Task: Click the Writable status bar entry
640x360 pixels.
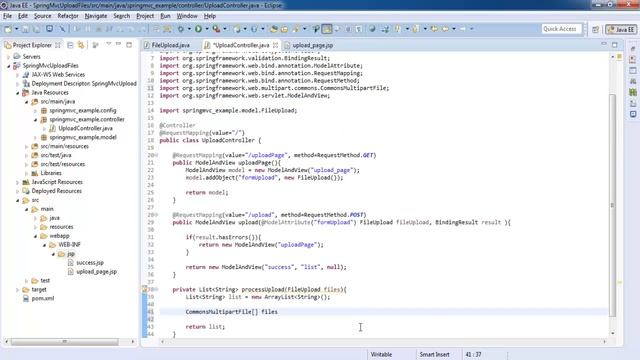Action: [381, 355]
